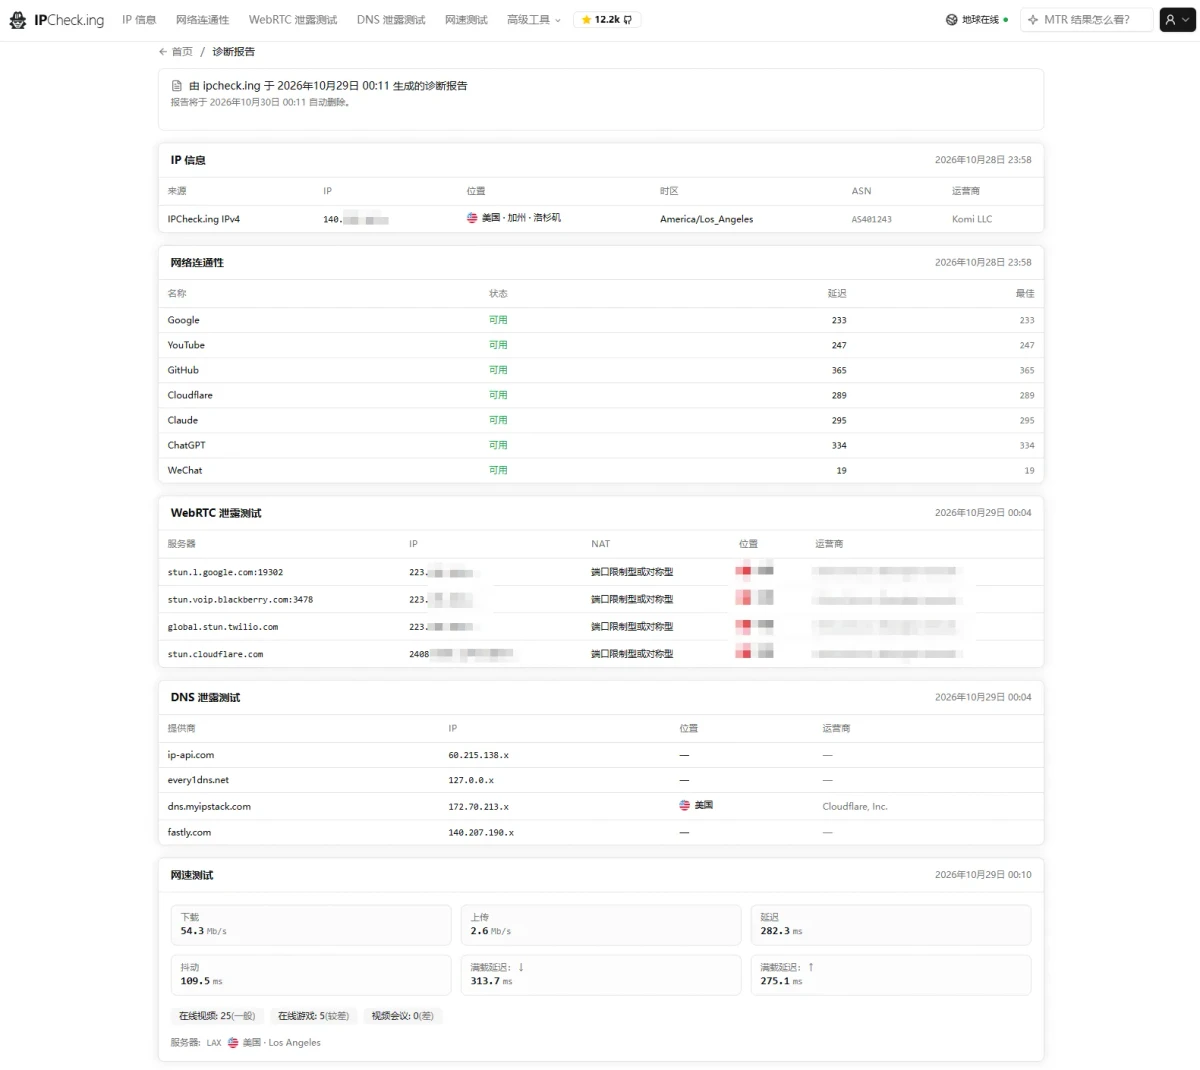Click the flag icon beside 美国 · Los Angeles

[x=233, y=1042]
